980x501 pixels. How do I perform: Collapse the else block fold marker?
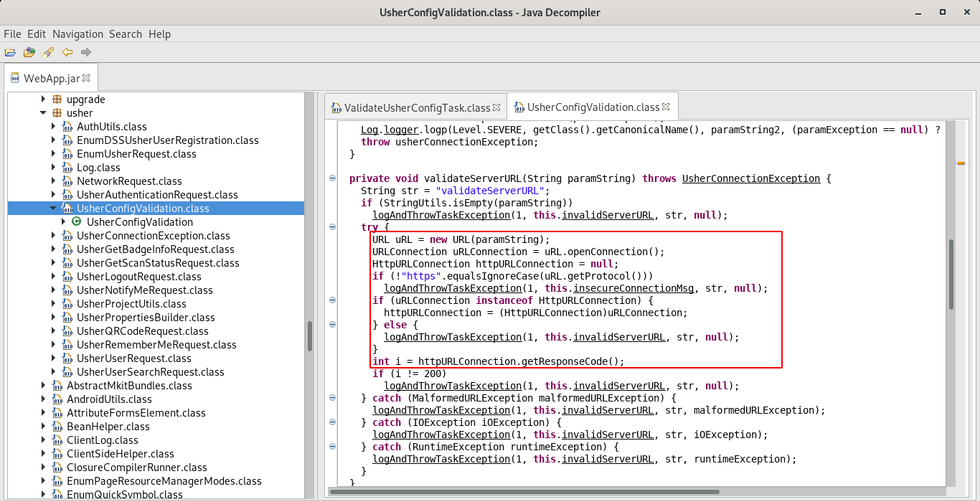[x=332, y=325]
